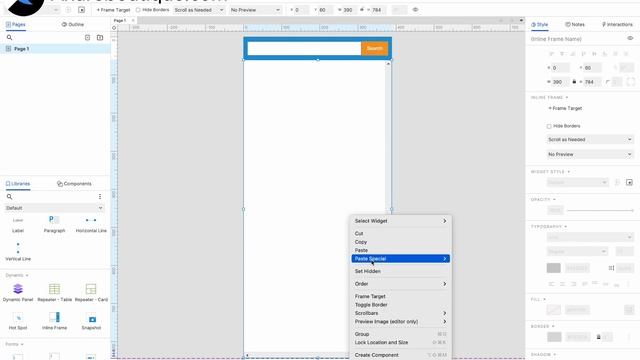Switch to the Libraries tab
Viewport: 640px width, 360px height.
click(18, 184)
